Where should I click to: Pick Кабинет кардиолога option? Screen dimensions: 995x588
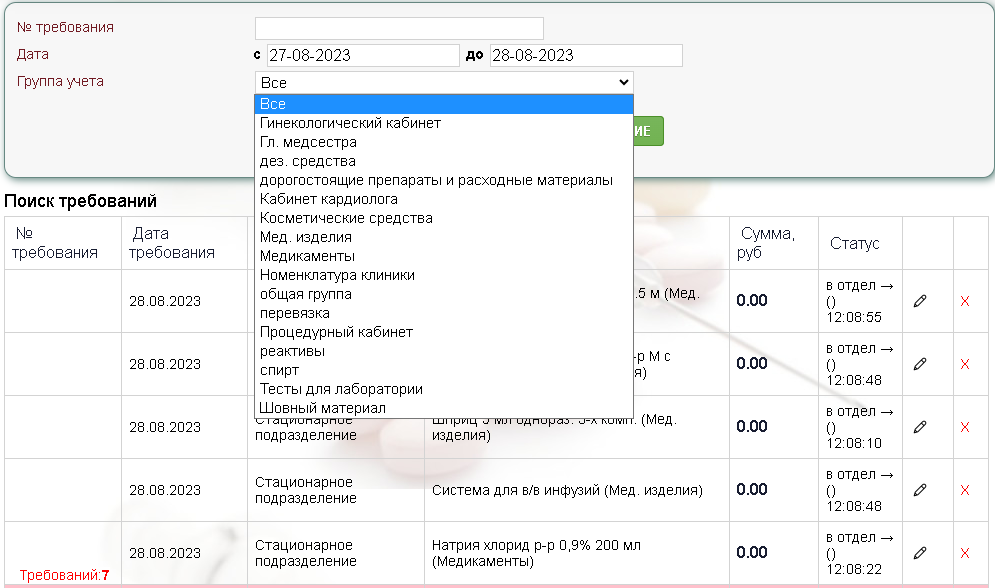click(444, 199)
